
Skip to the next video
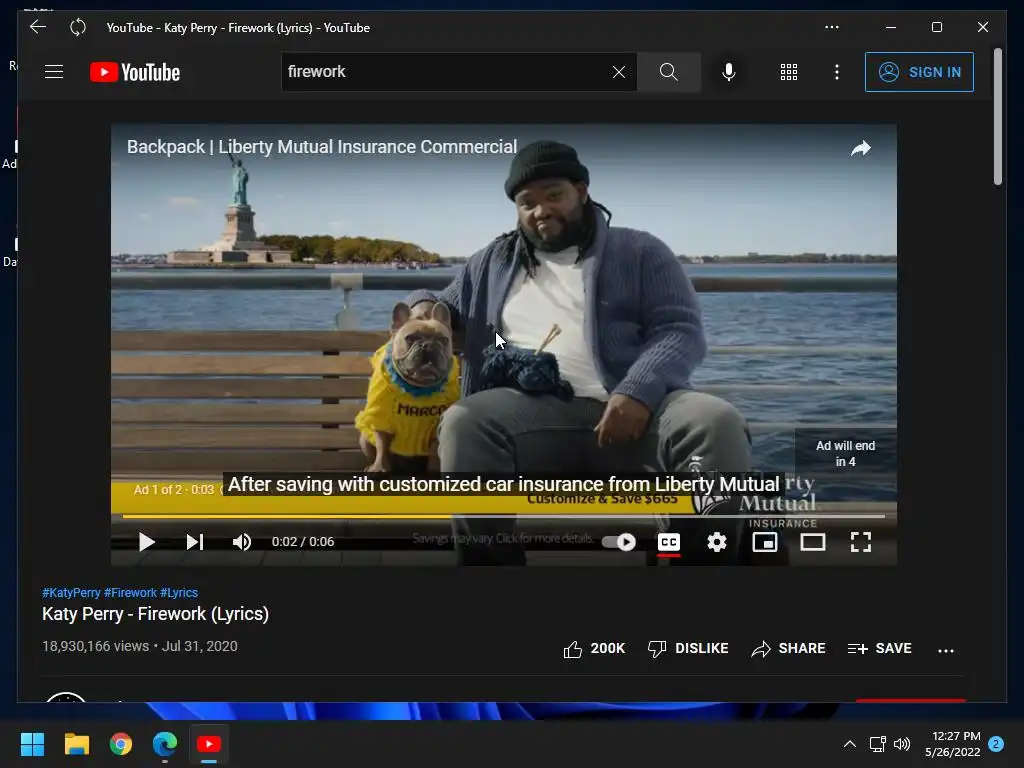point(195,542)
